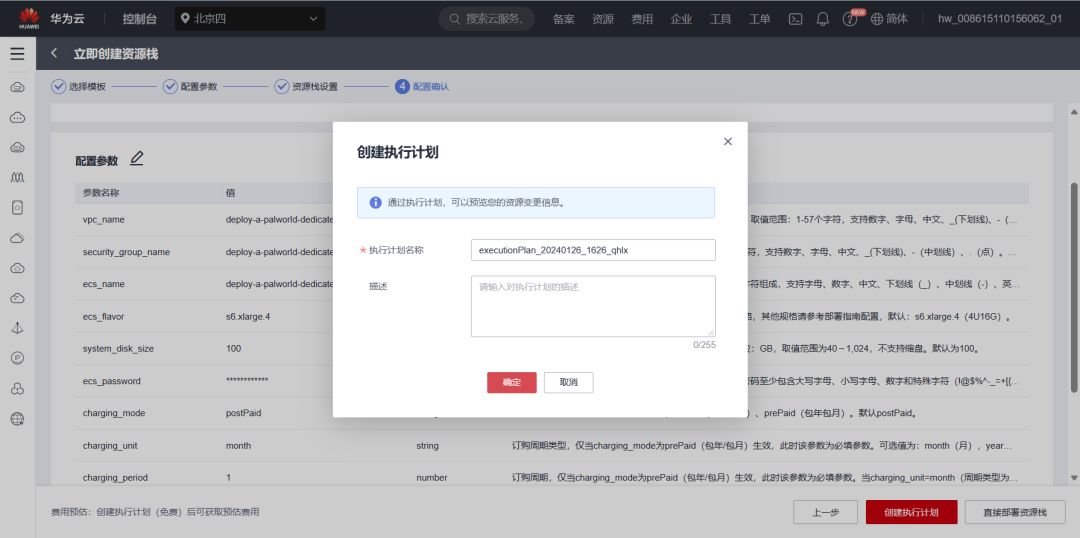Click the search magnifier icon
The width and height of the screenshot is (1080, 538).
click(455, 19)
